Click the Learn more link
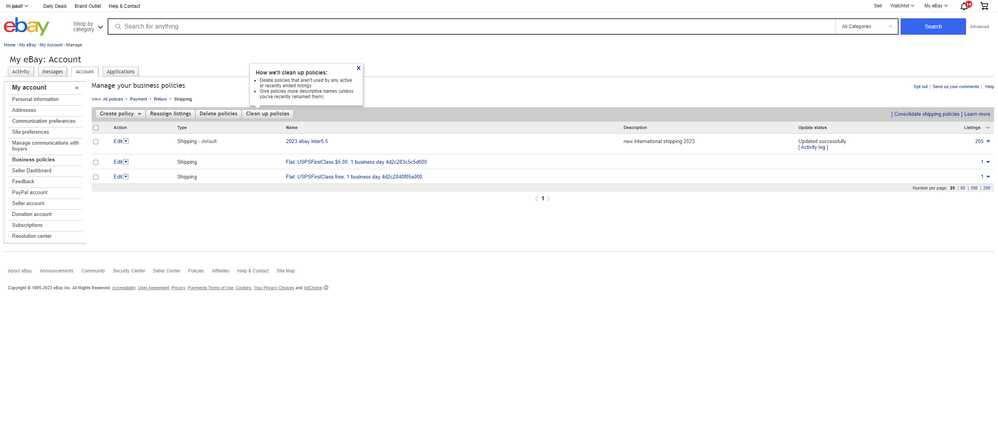 pos(977,114)
